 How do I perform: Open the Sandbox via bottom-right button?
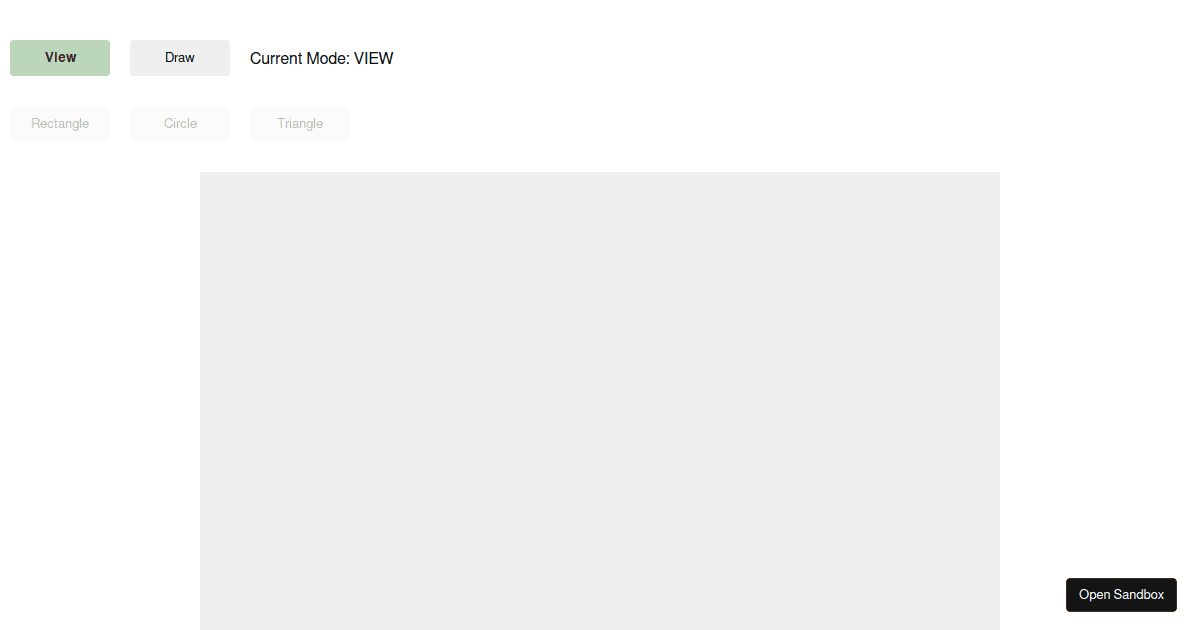tap(1121, 595)
